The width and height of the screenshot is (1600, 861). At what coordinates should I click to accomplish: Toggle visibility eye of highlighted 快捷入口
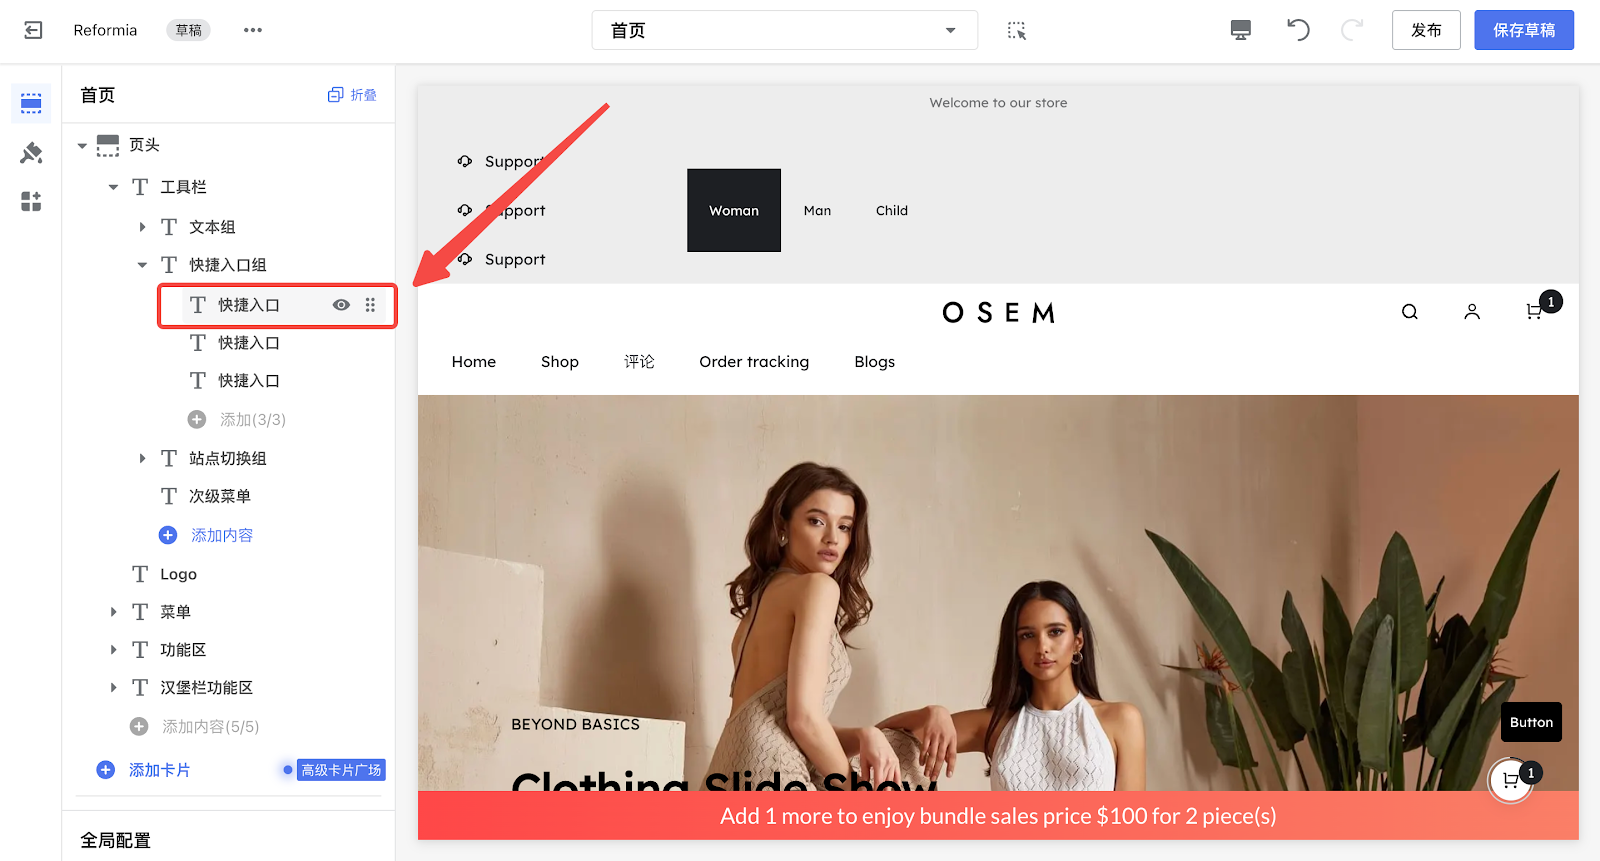pyautogui.click(x=341, y=305)
